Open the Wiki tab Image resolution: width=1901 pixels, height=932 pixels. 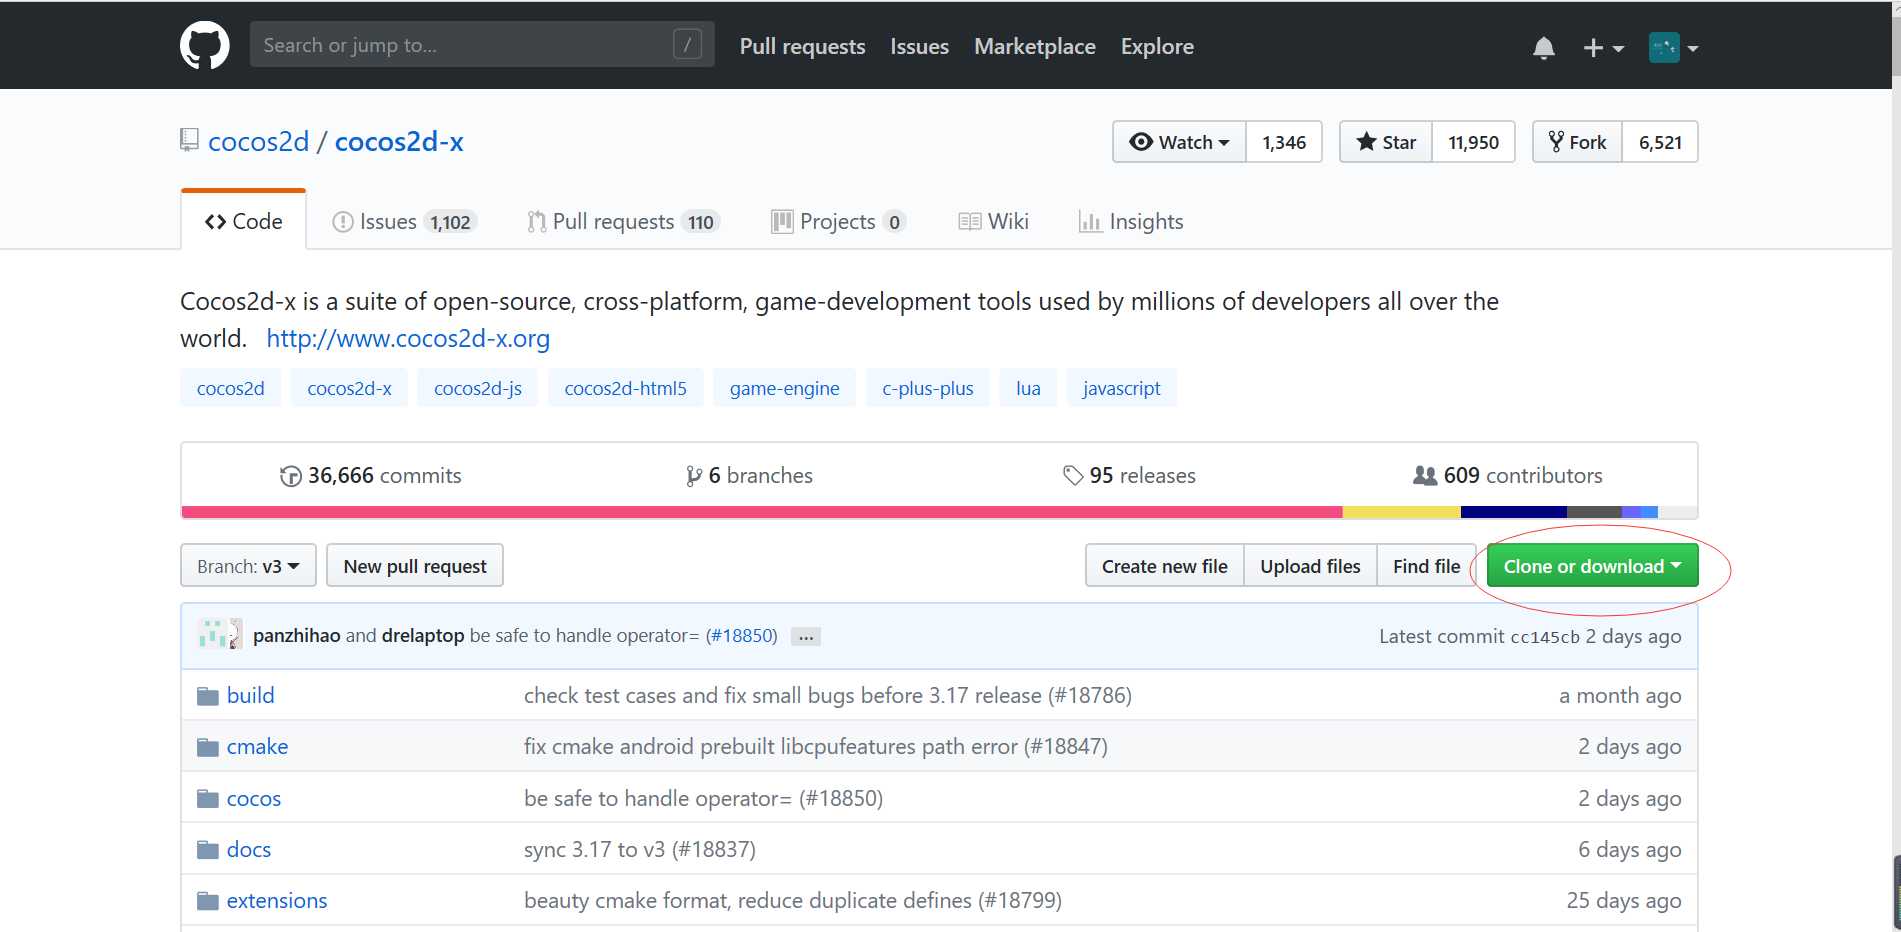click(x=993, y=221)
